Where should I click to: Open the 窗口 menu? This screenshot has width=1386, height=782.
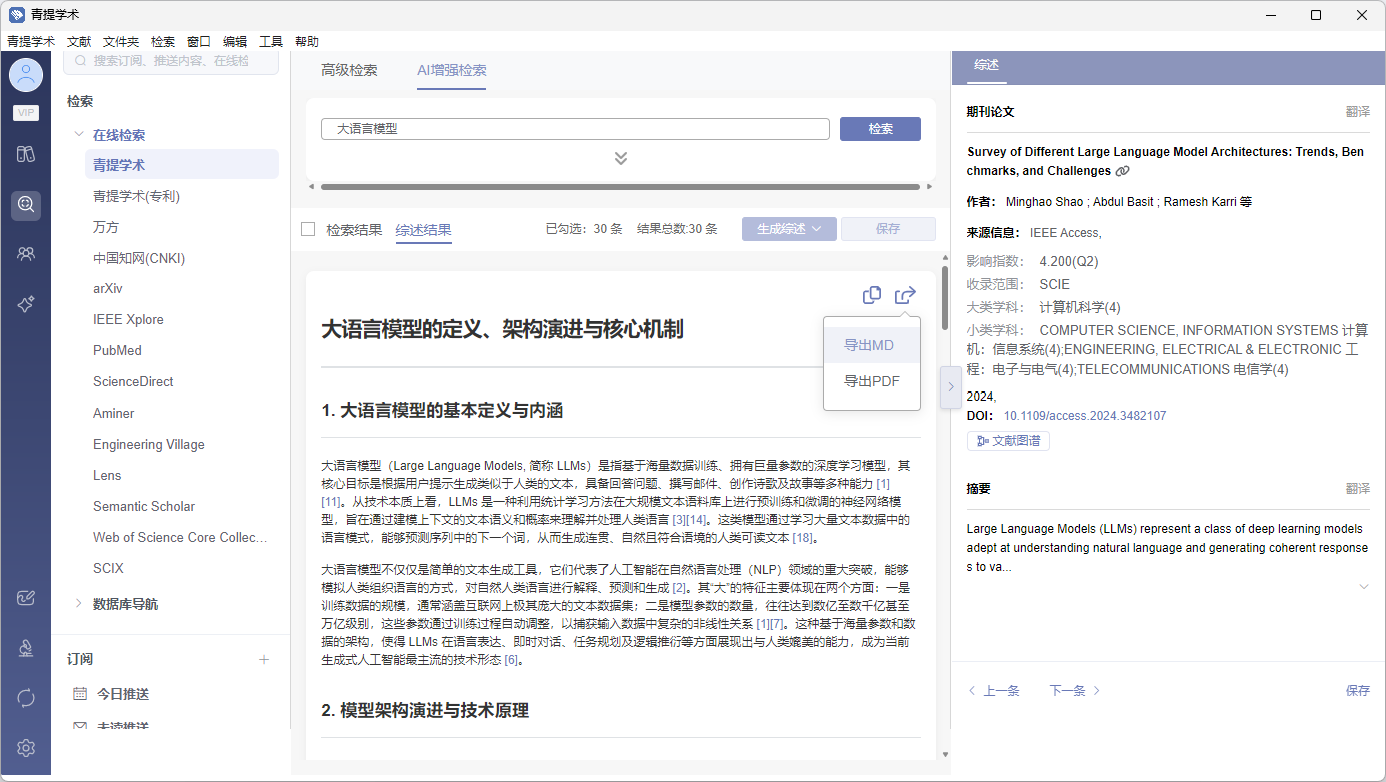coord(199,42)
